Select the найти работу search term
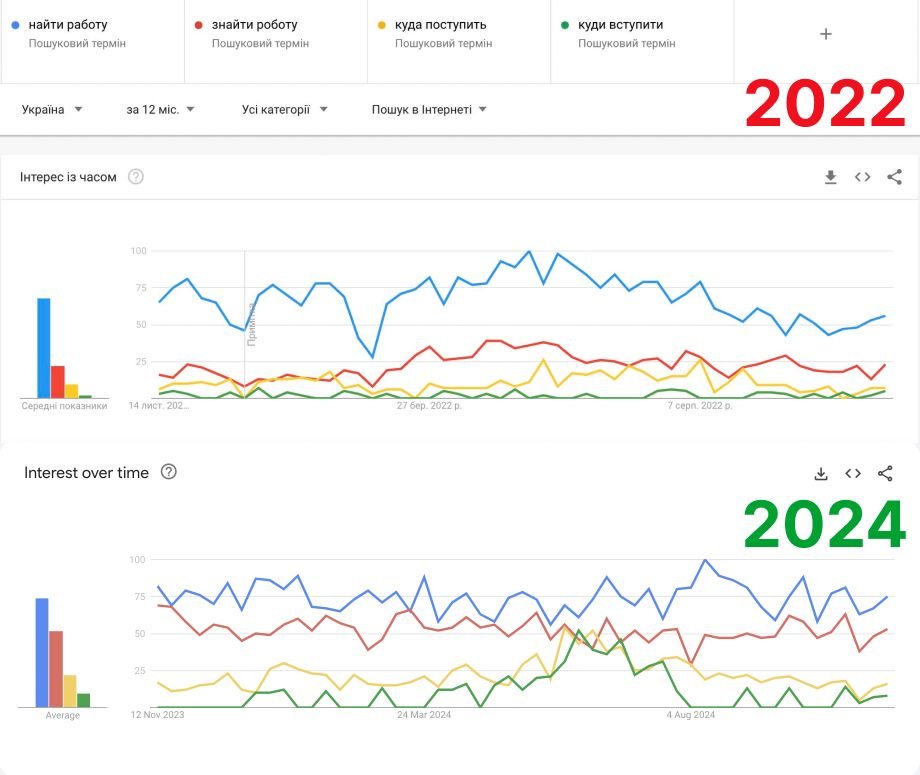 (x=68, y=24)
